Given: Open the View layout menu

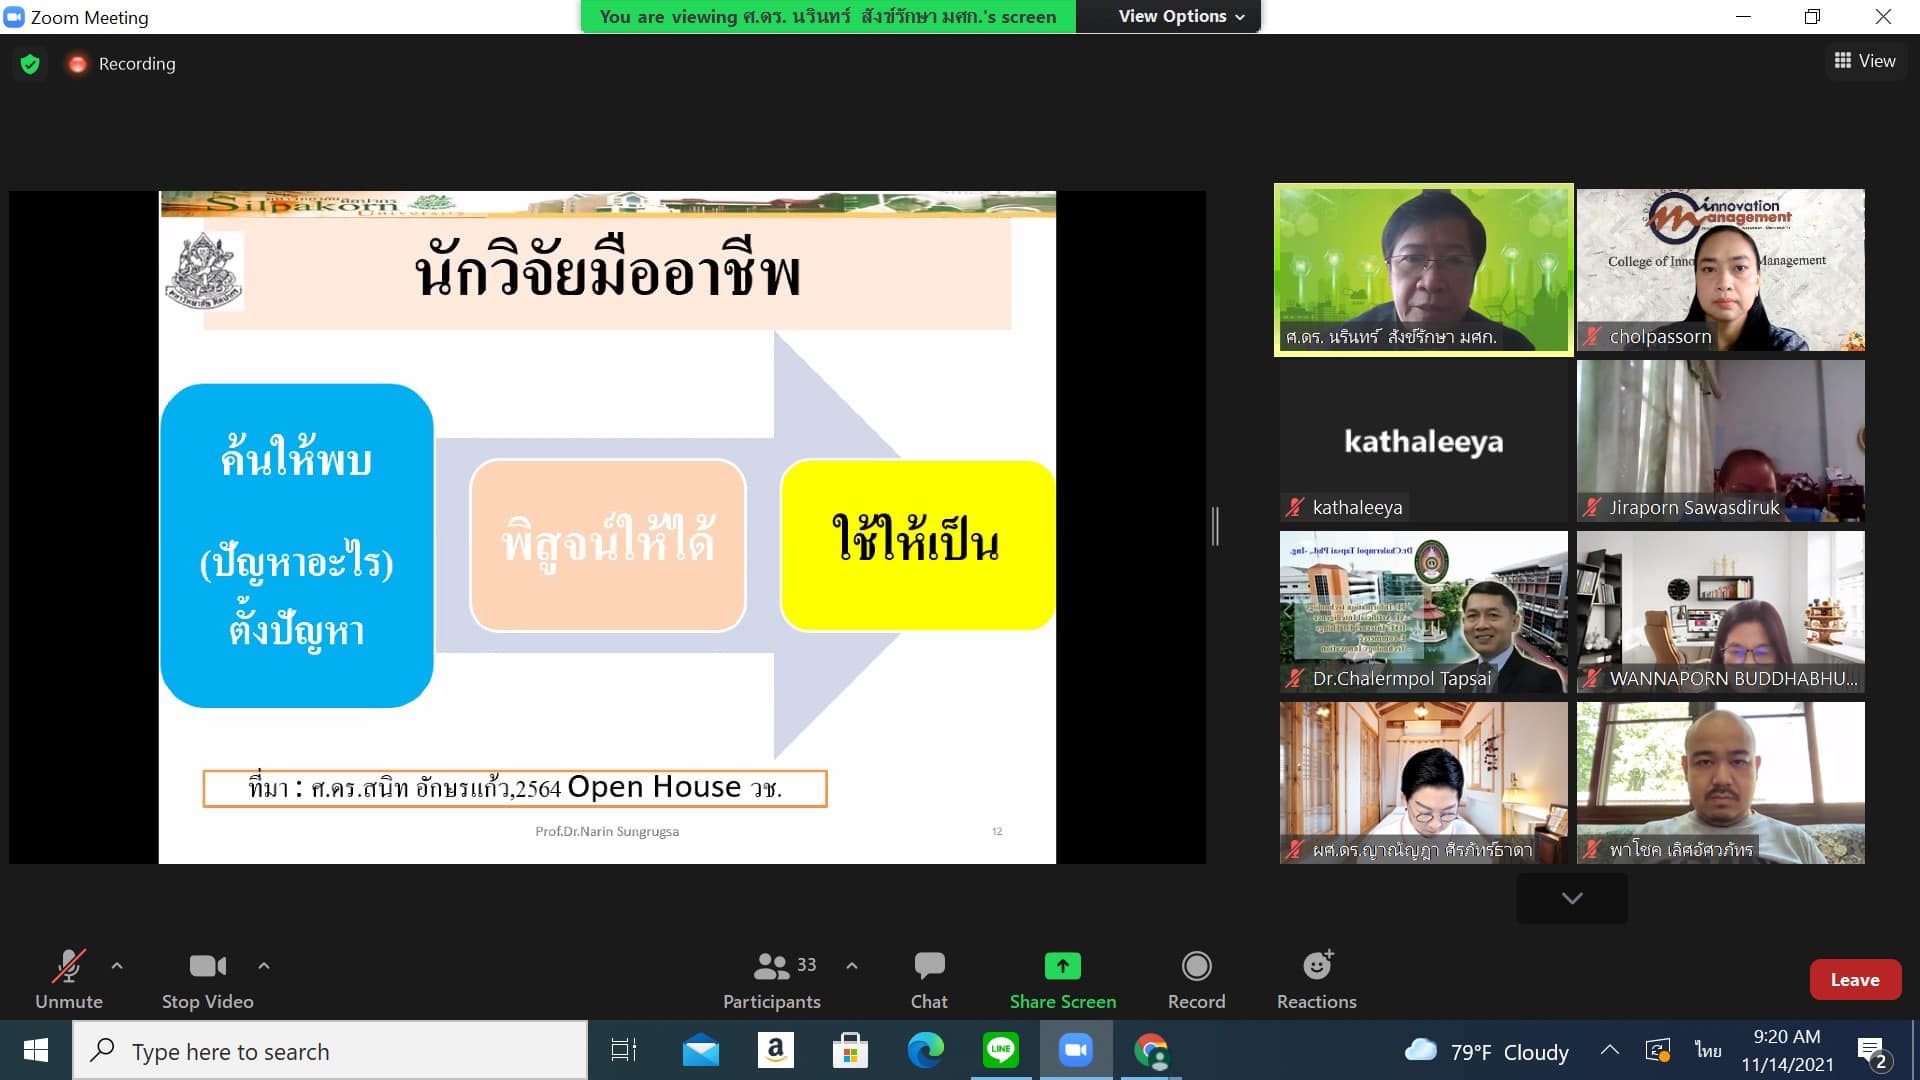Looking at the screenshot, I should (1864, 61).
